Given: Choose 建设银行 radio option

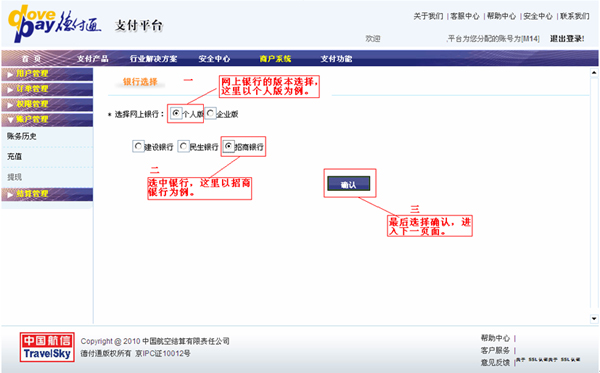Looking at the screenshot, I should (x=138, y=146).
